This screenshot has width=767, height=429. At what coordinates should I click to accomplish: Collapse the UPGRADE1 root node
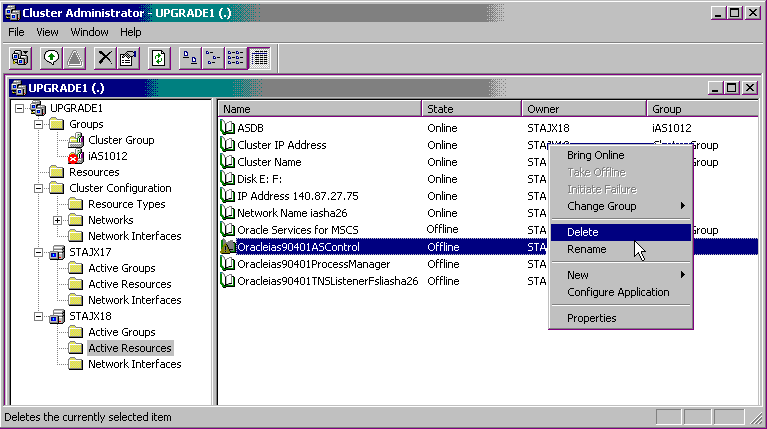(x=19, y=108)
